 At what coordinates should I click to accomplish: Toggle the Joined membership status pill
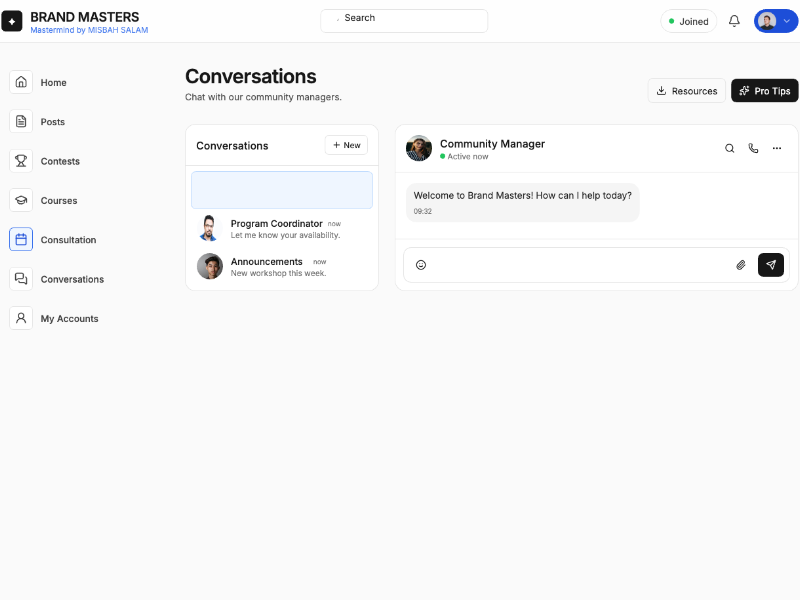click(688, 21)
